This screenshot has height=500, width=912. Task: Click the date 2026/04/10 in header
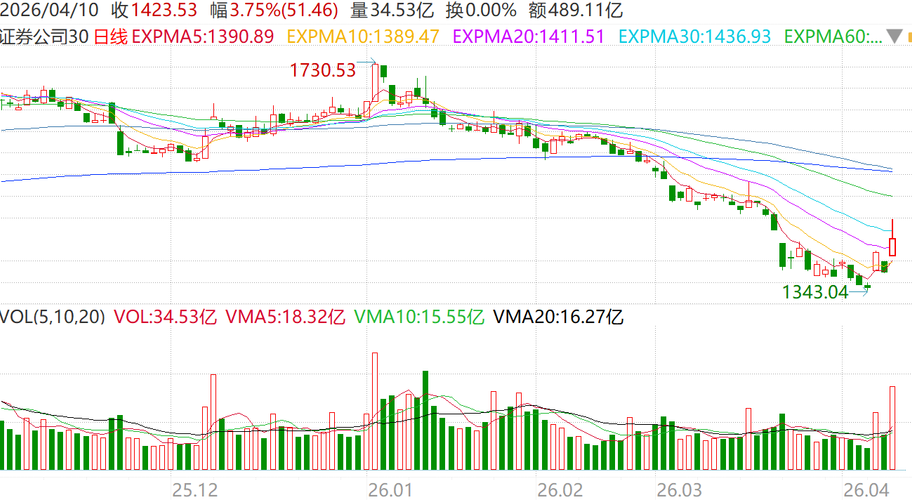tap(49, 10)
